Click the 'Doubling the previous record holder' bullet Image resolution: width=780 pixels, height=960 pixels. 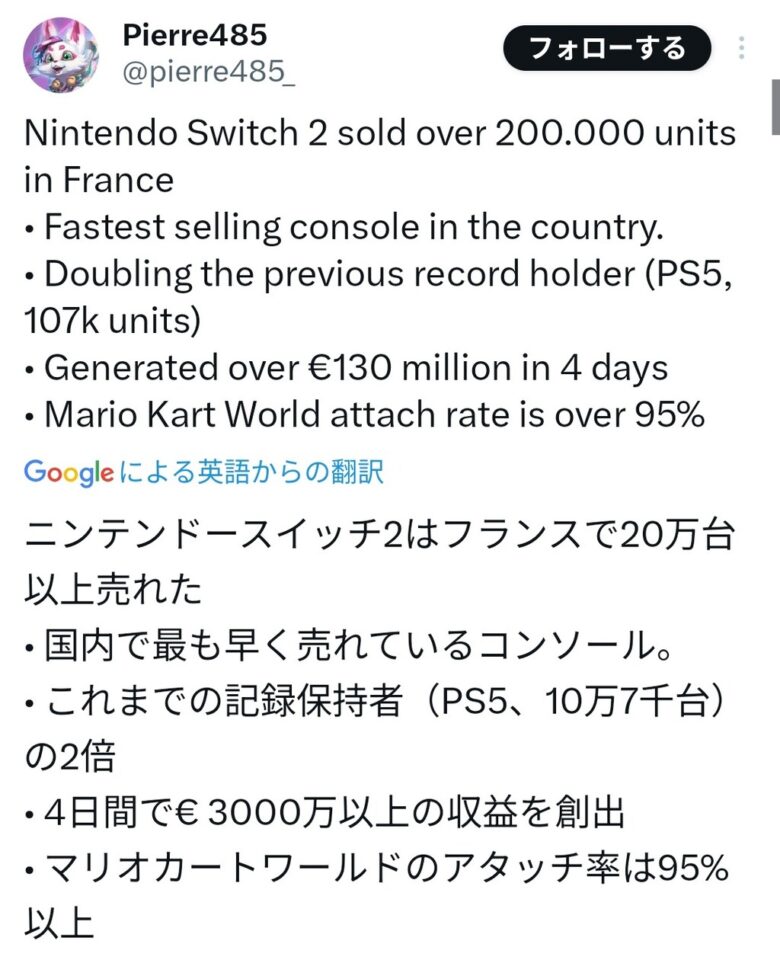tap(379, 274)
